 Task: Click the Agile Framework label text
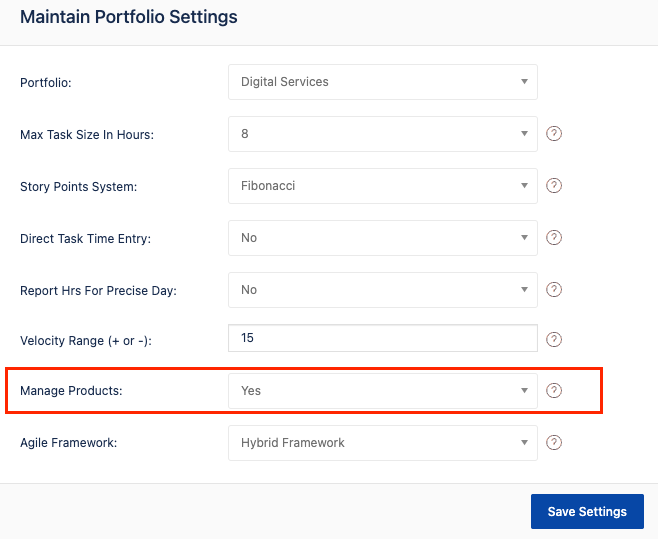pos(69,443)
